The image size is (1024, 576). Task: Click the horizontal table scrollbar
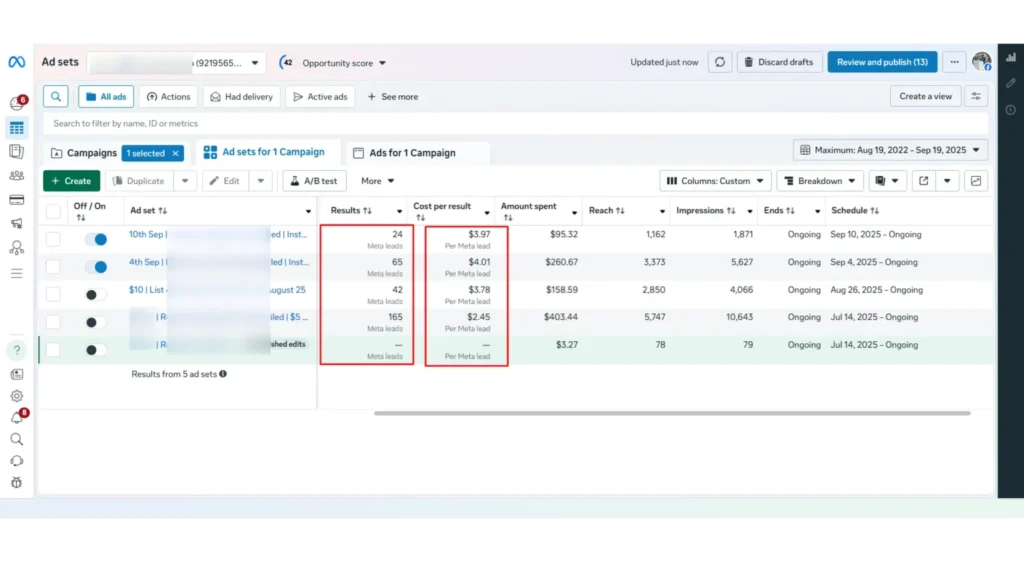672,413
